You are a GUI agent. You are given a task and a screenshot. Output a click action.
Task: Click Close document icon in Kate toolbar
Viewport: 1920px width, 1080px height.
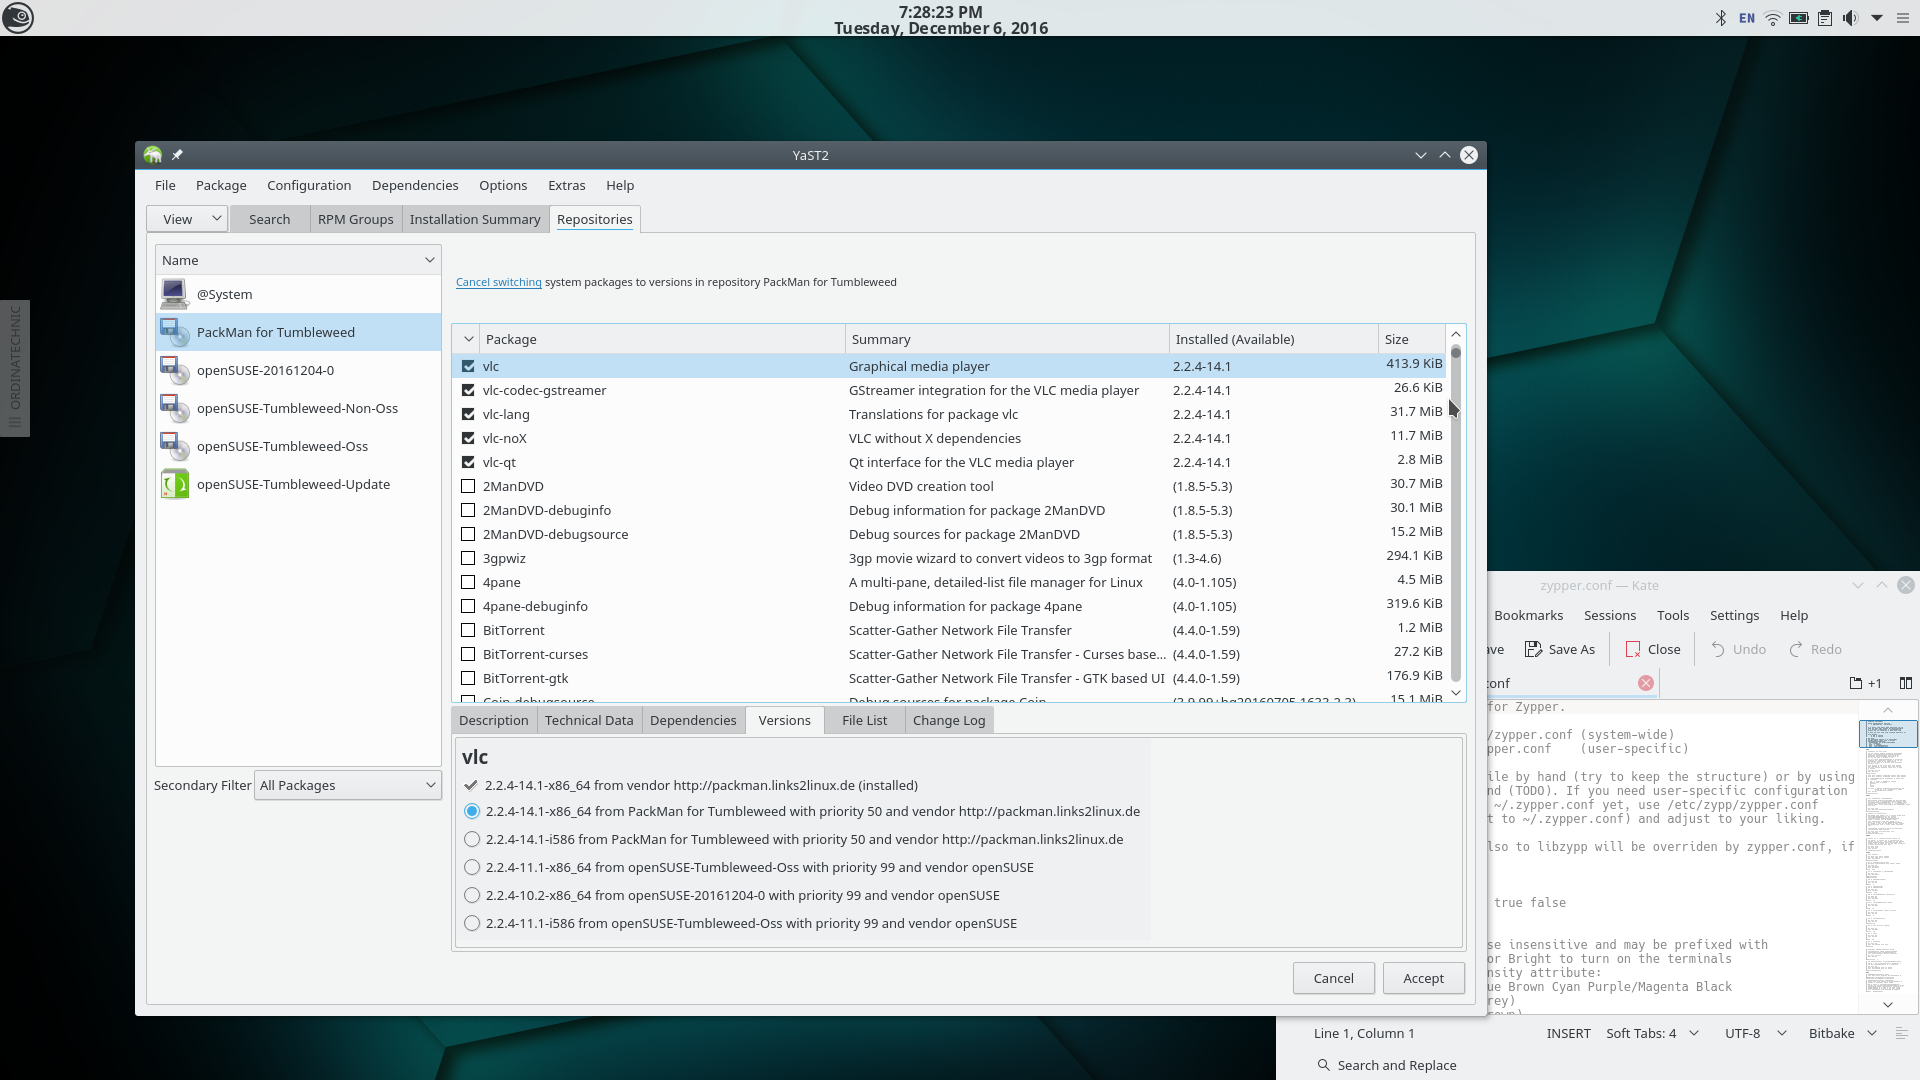(x=1633, y=649)
